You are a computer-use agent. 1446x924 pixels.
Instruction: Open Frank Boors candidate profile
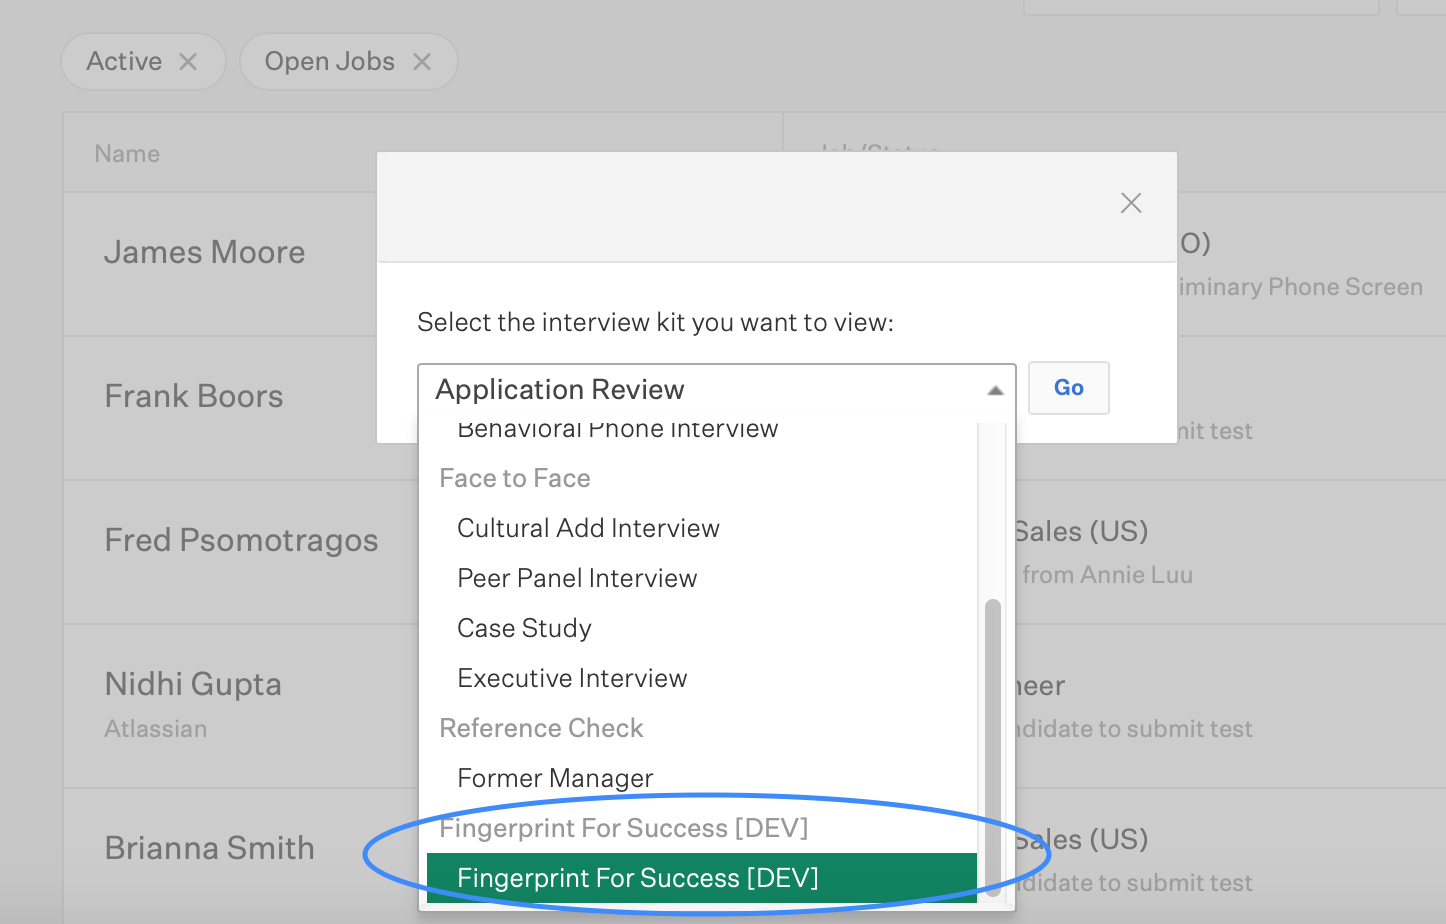click(x=194, y=396)
